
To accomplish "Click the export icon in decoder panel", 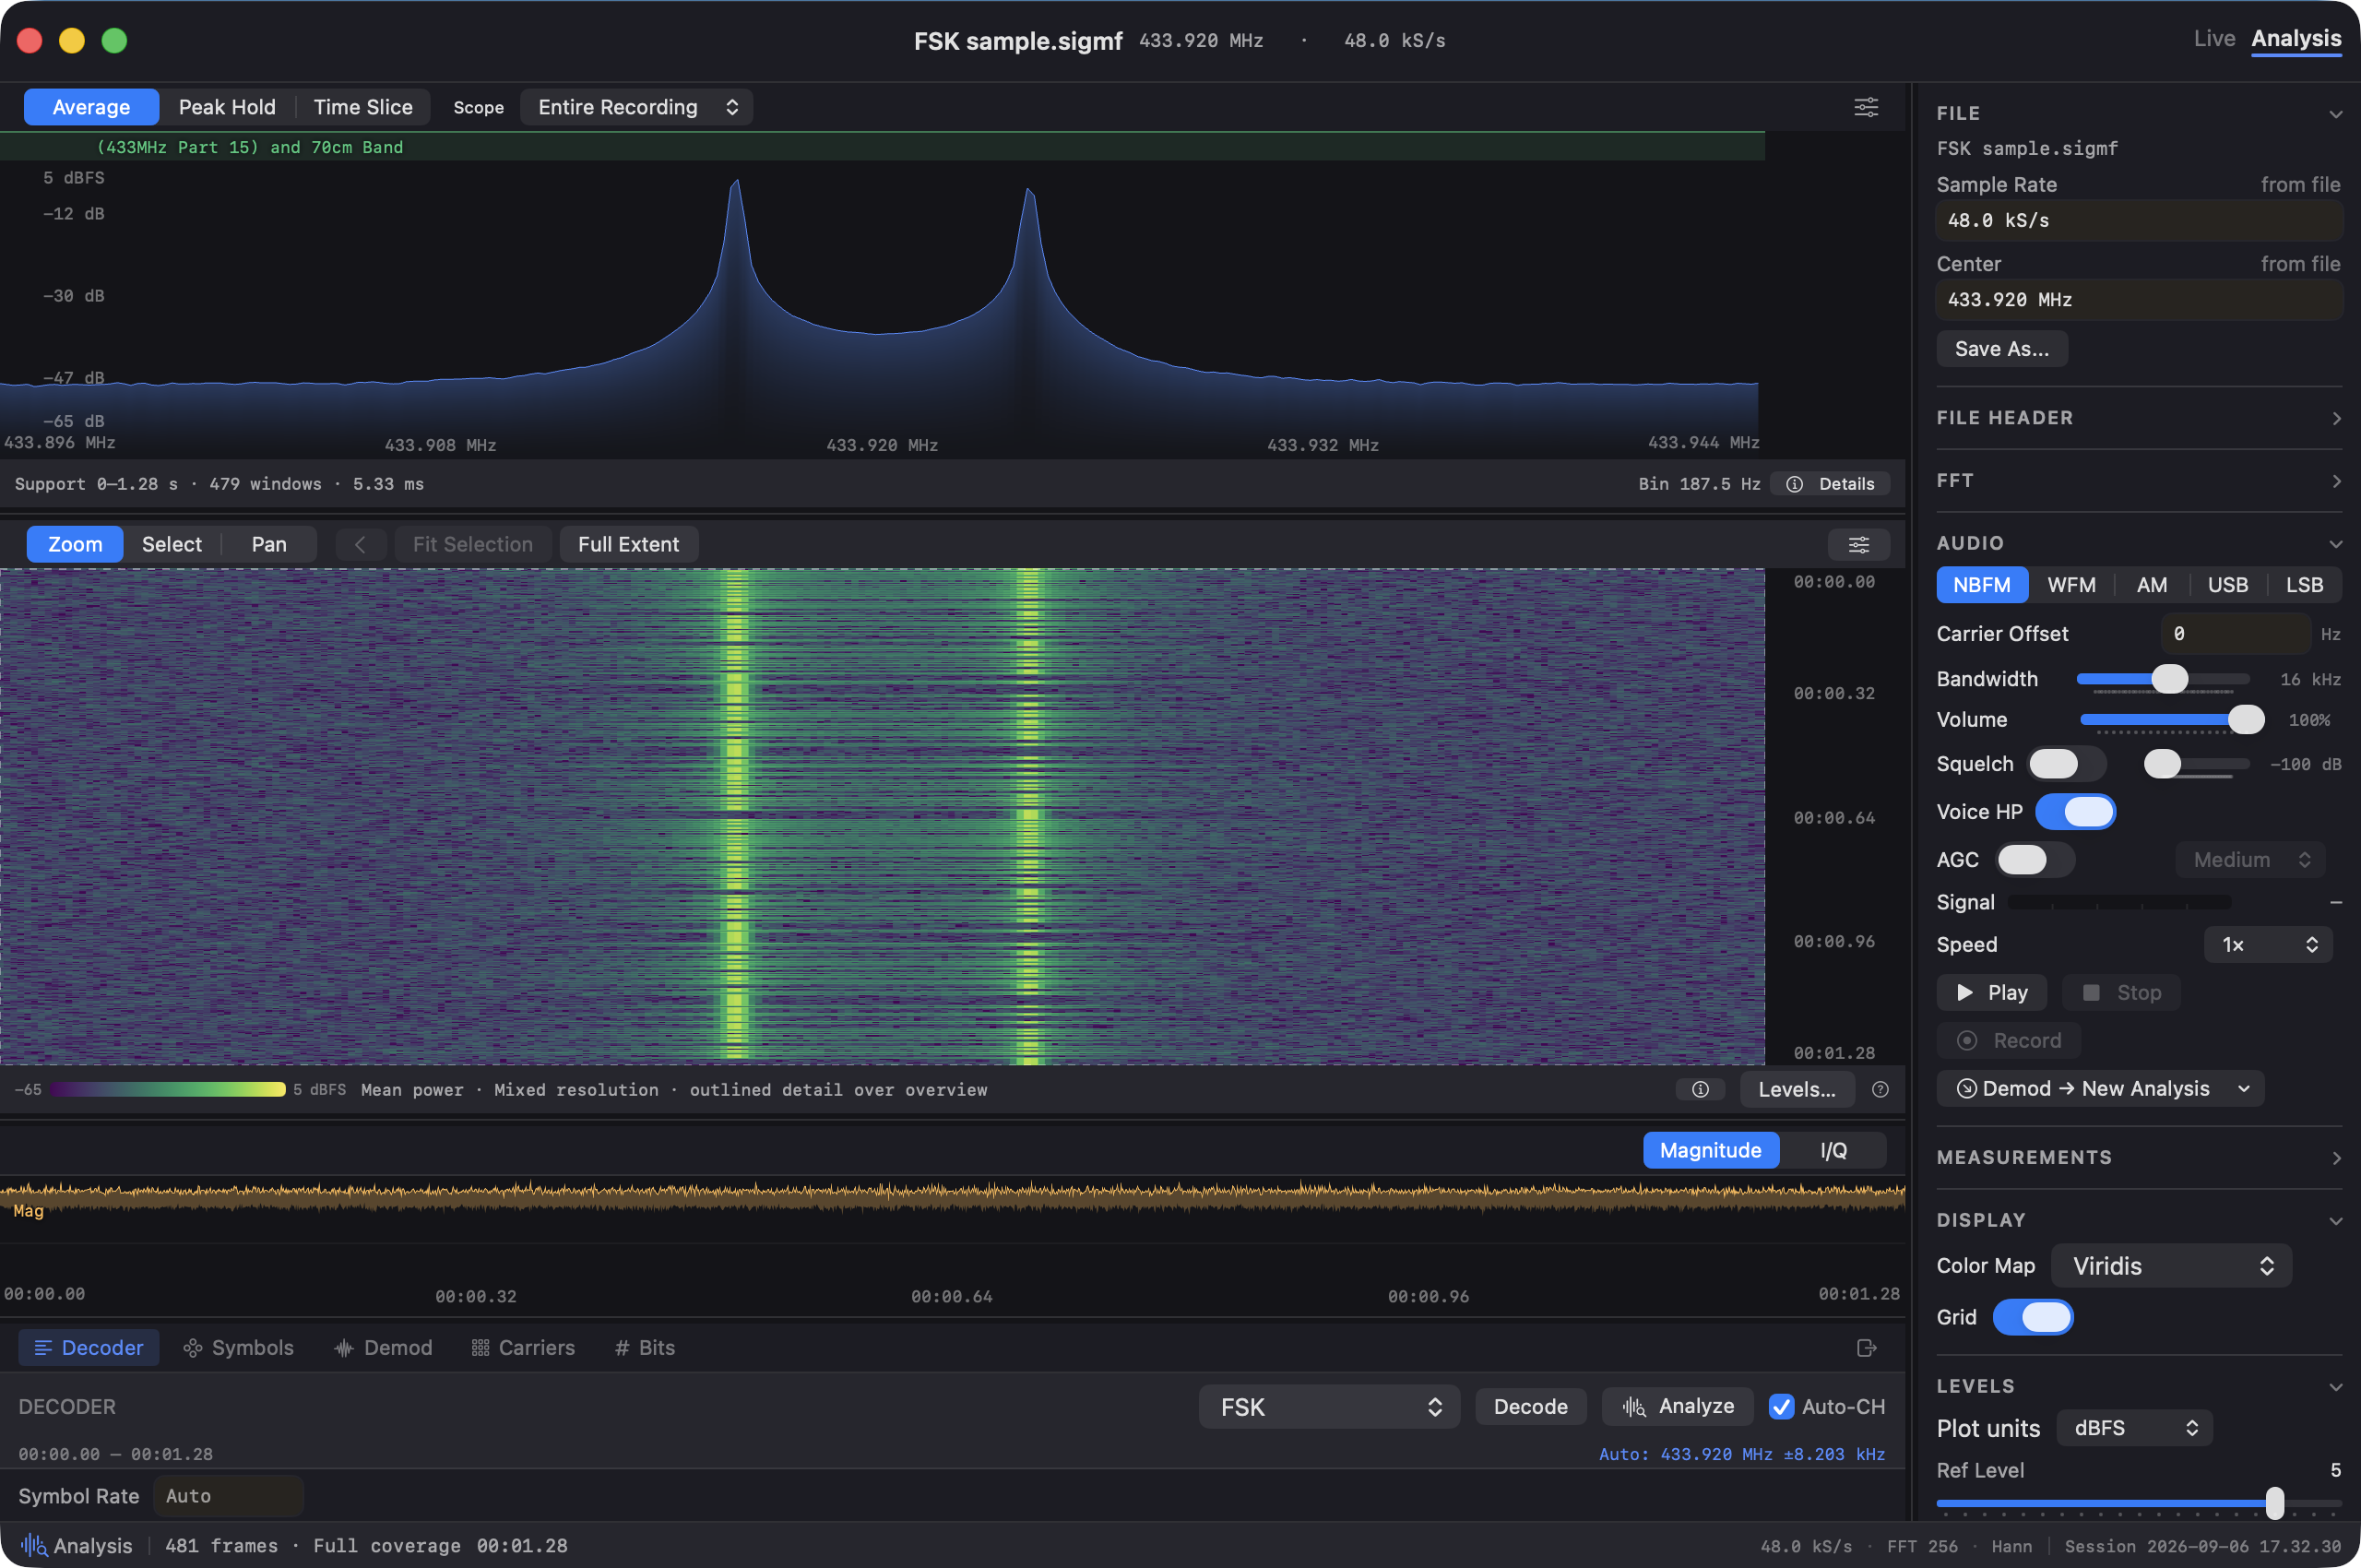I will pos(1866,1348).
